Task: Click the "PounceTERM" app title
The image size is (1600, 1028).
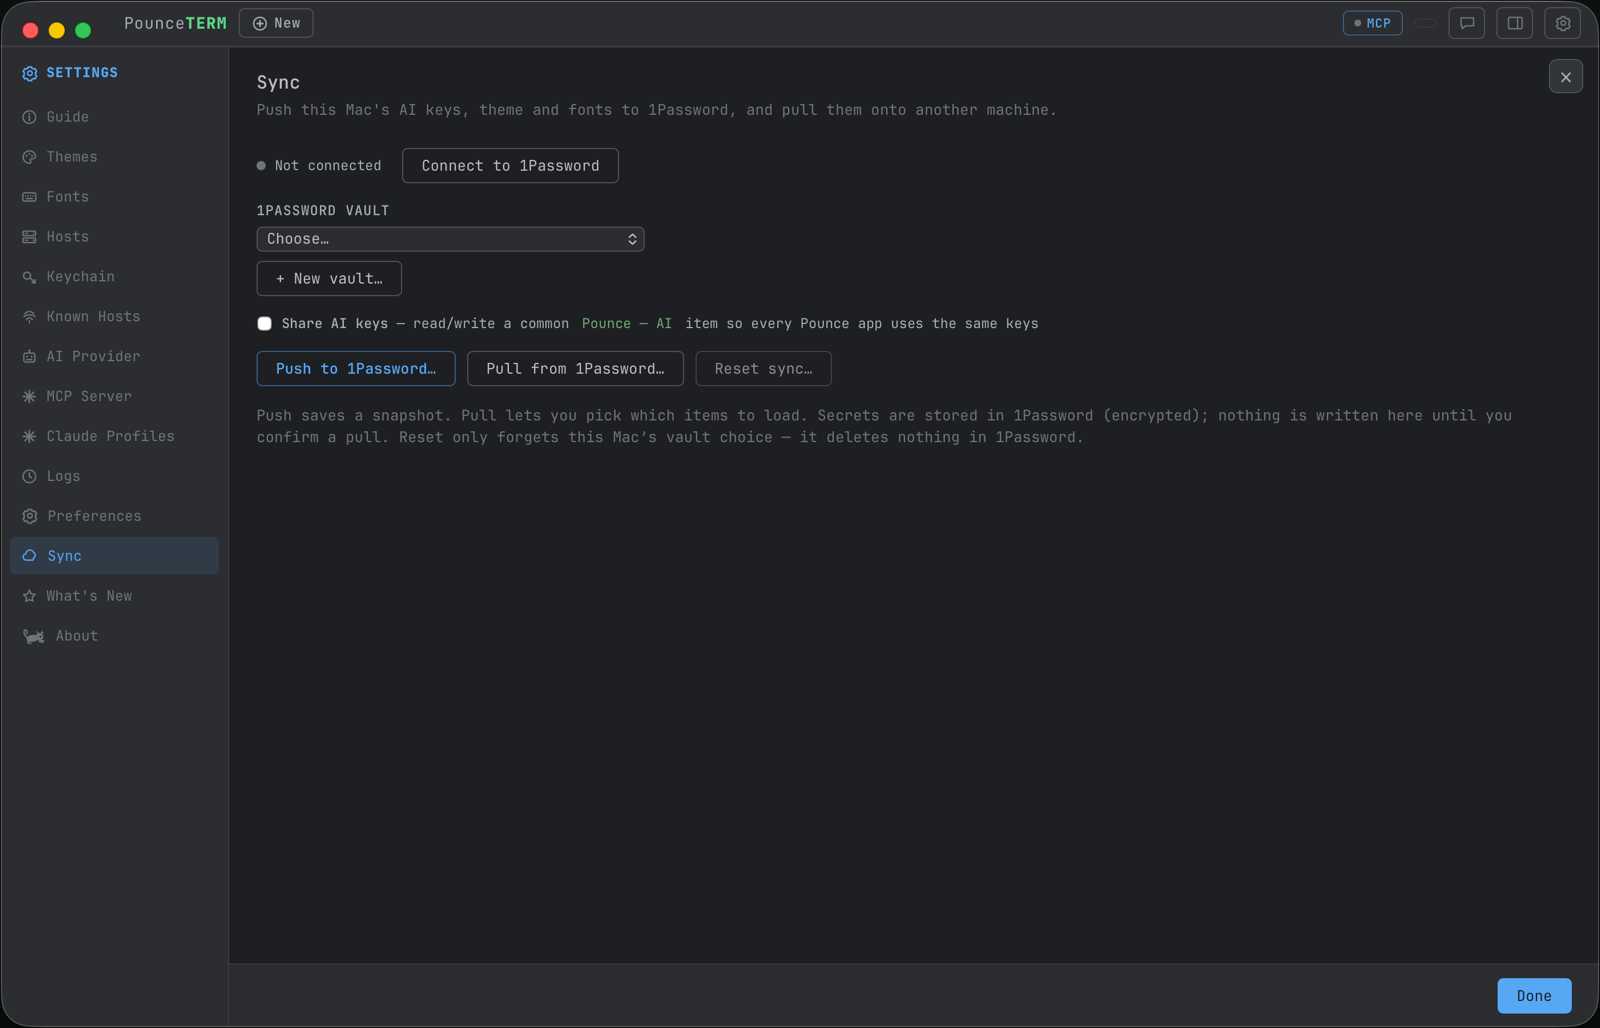Action: [175, 23]
